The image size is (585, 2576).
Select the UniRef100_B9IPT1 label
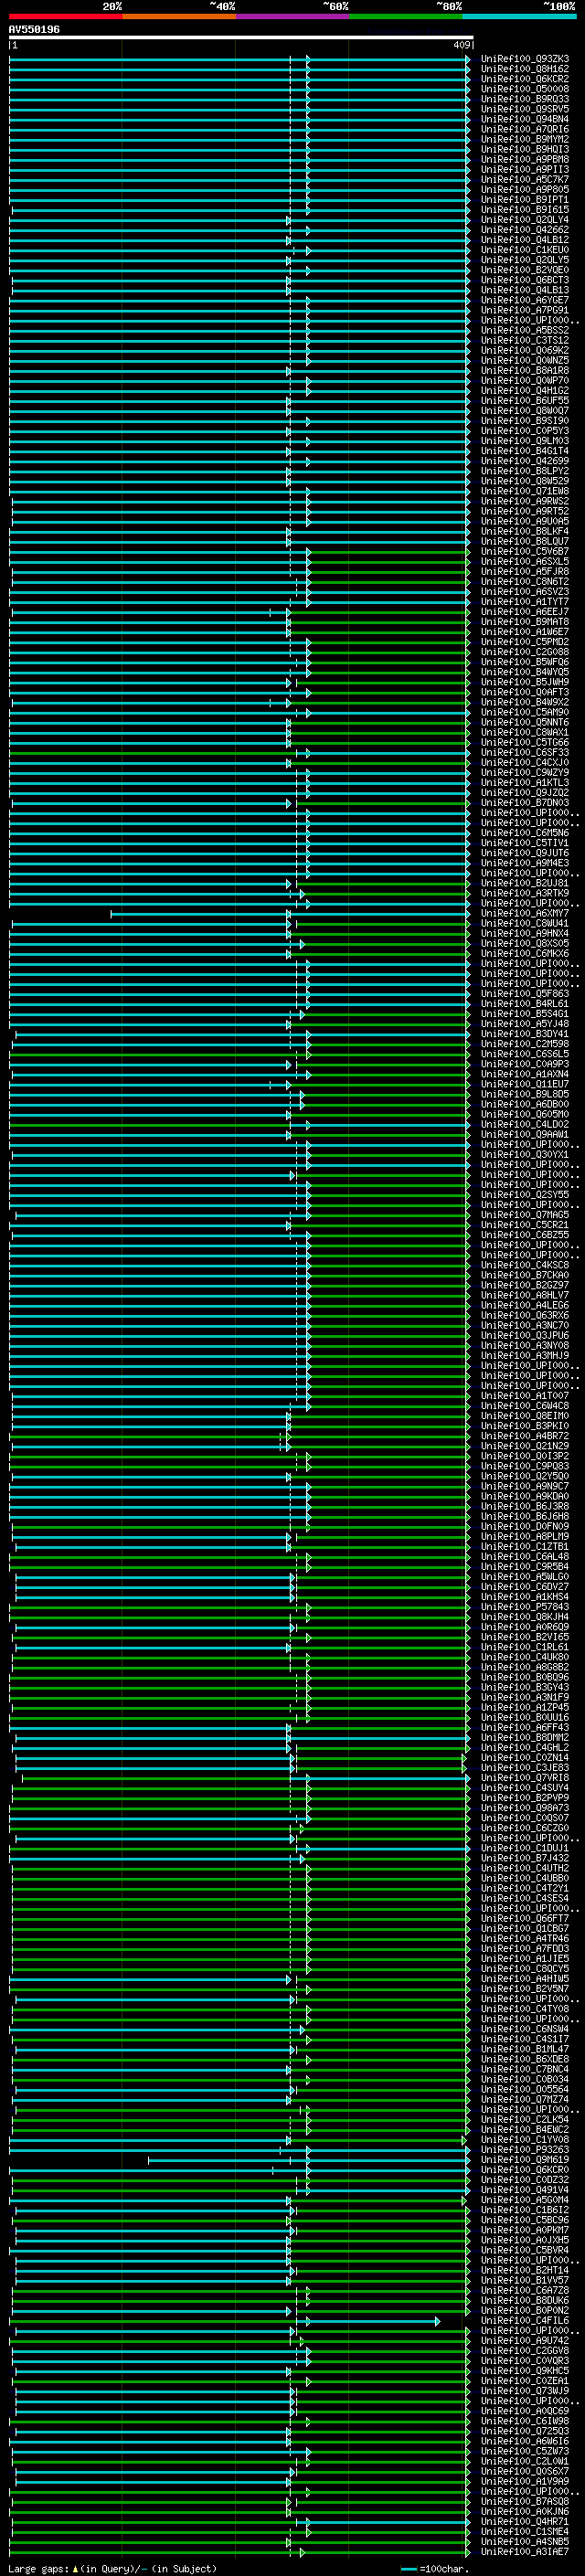click(x=525, y=199)
